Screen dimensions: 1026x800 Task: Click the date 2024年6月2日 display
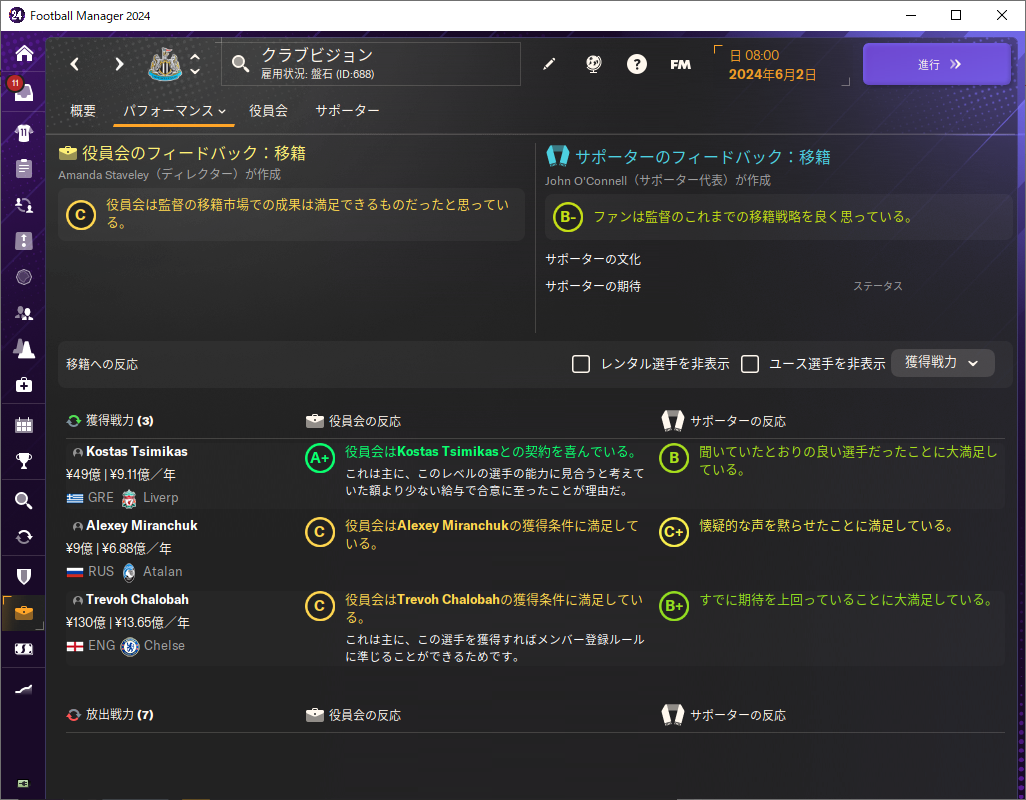click(x=773, y=75)
